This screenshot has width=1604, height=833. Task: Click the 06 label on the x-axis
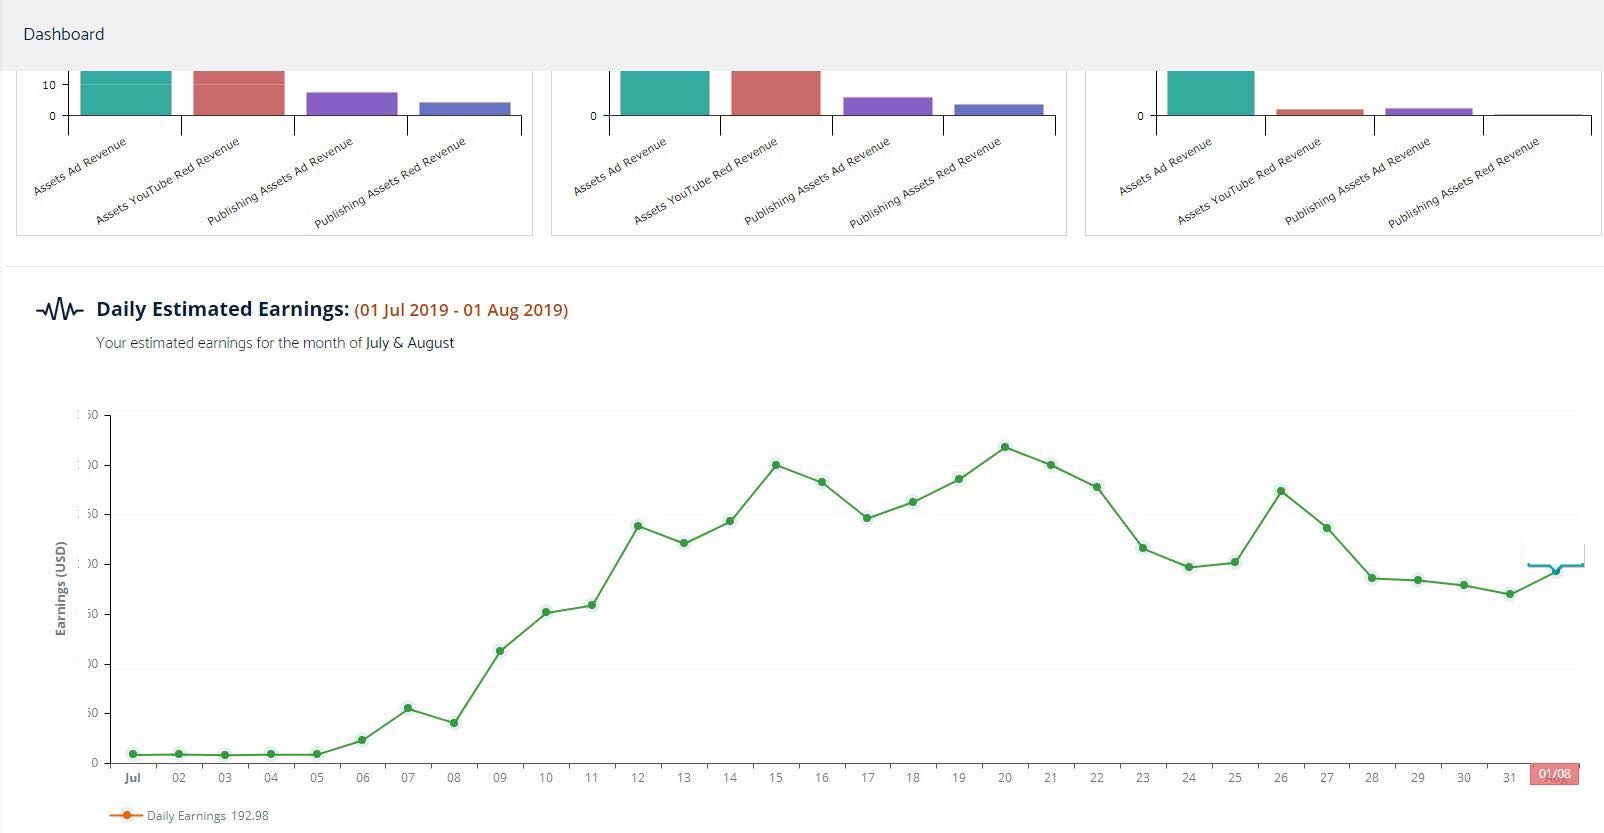pos(363,777)
